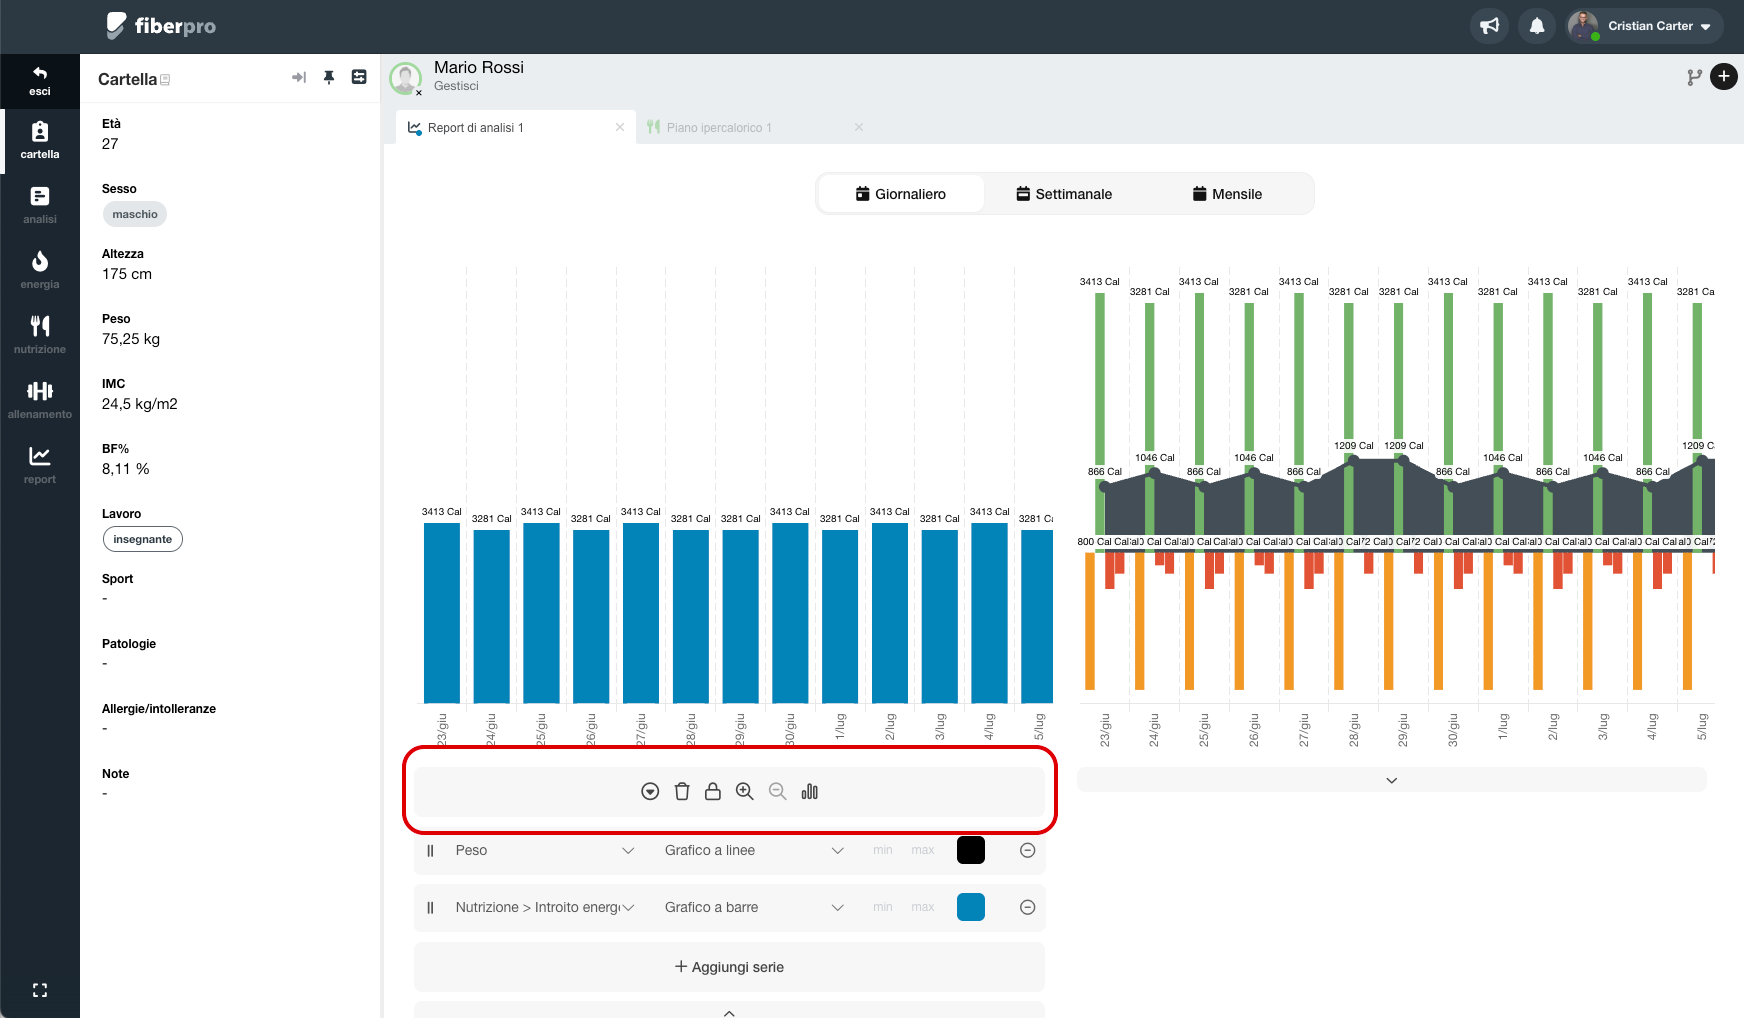
Task: Click Gestisci link under Mario Rossi
Action: pyautogui.click(x=456, y=86)
